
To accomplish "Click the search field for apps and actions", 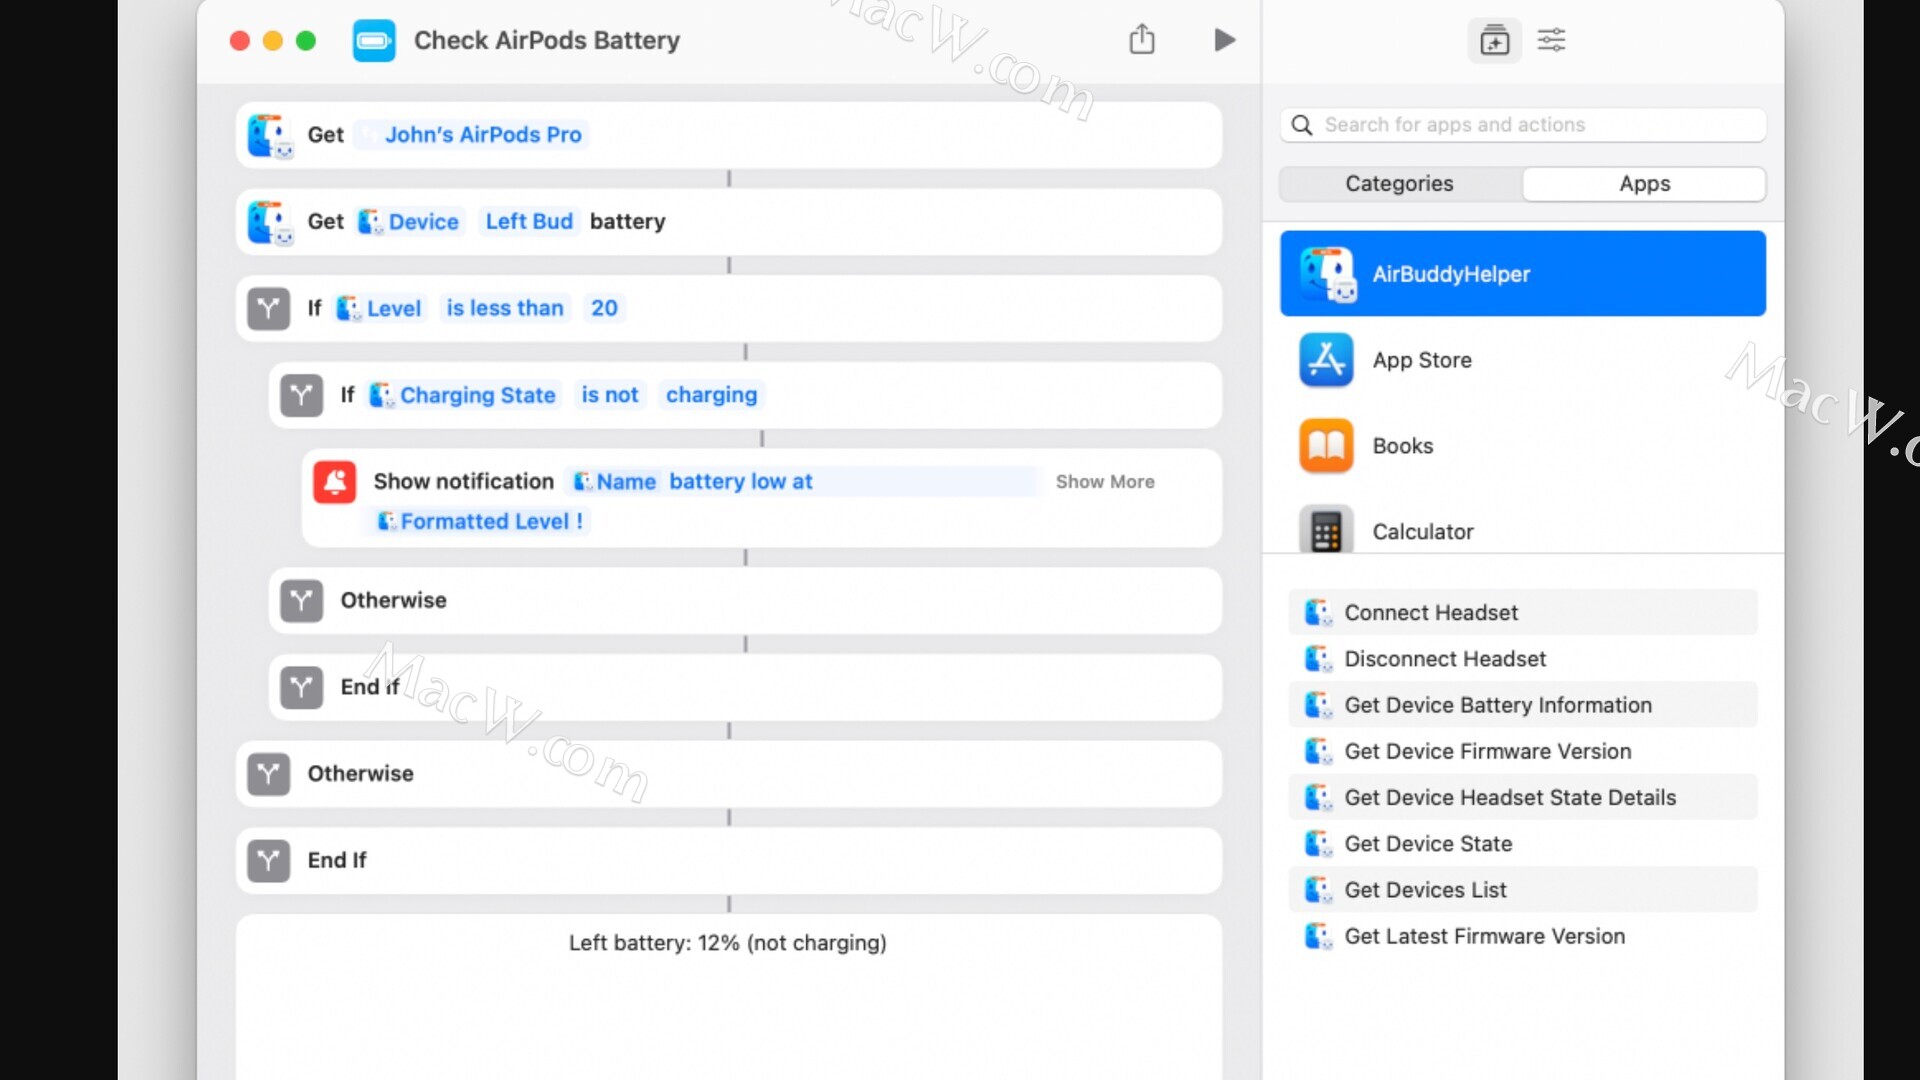I will pyautogui.click(x=1523, y=125).
